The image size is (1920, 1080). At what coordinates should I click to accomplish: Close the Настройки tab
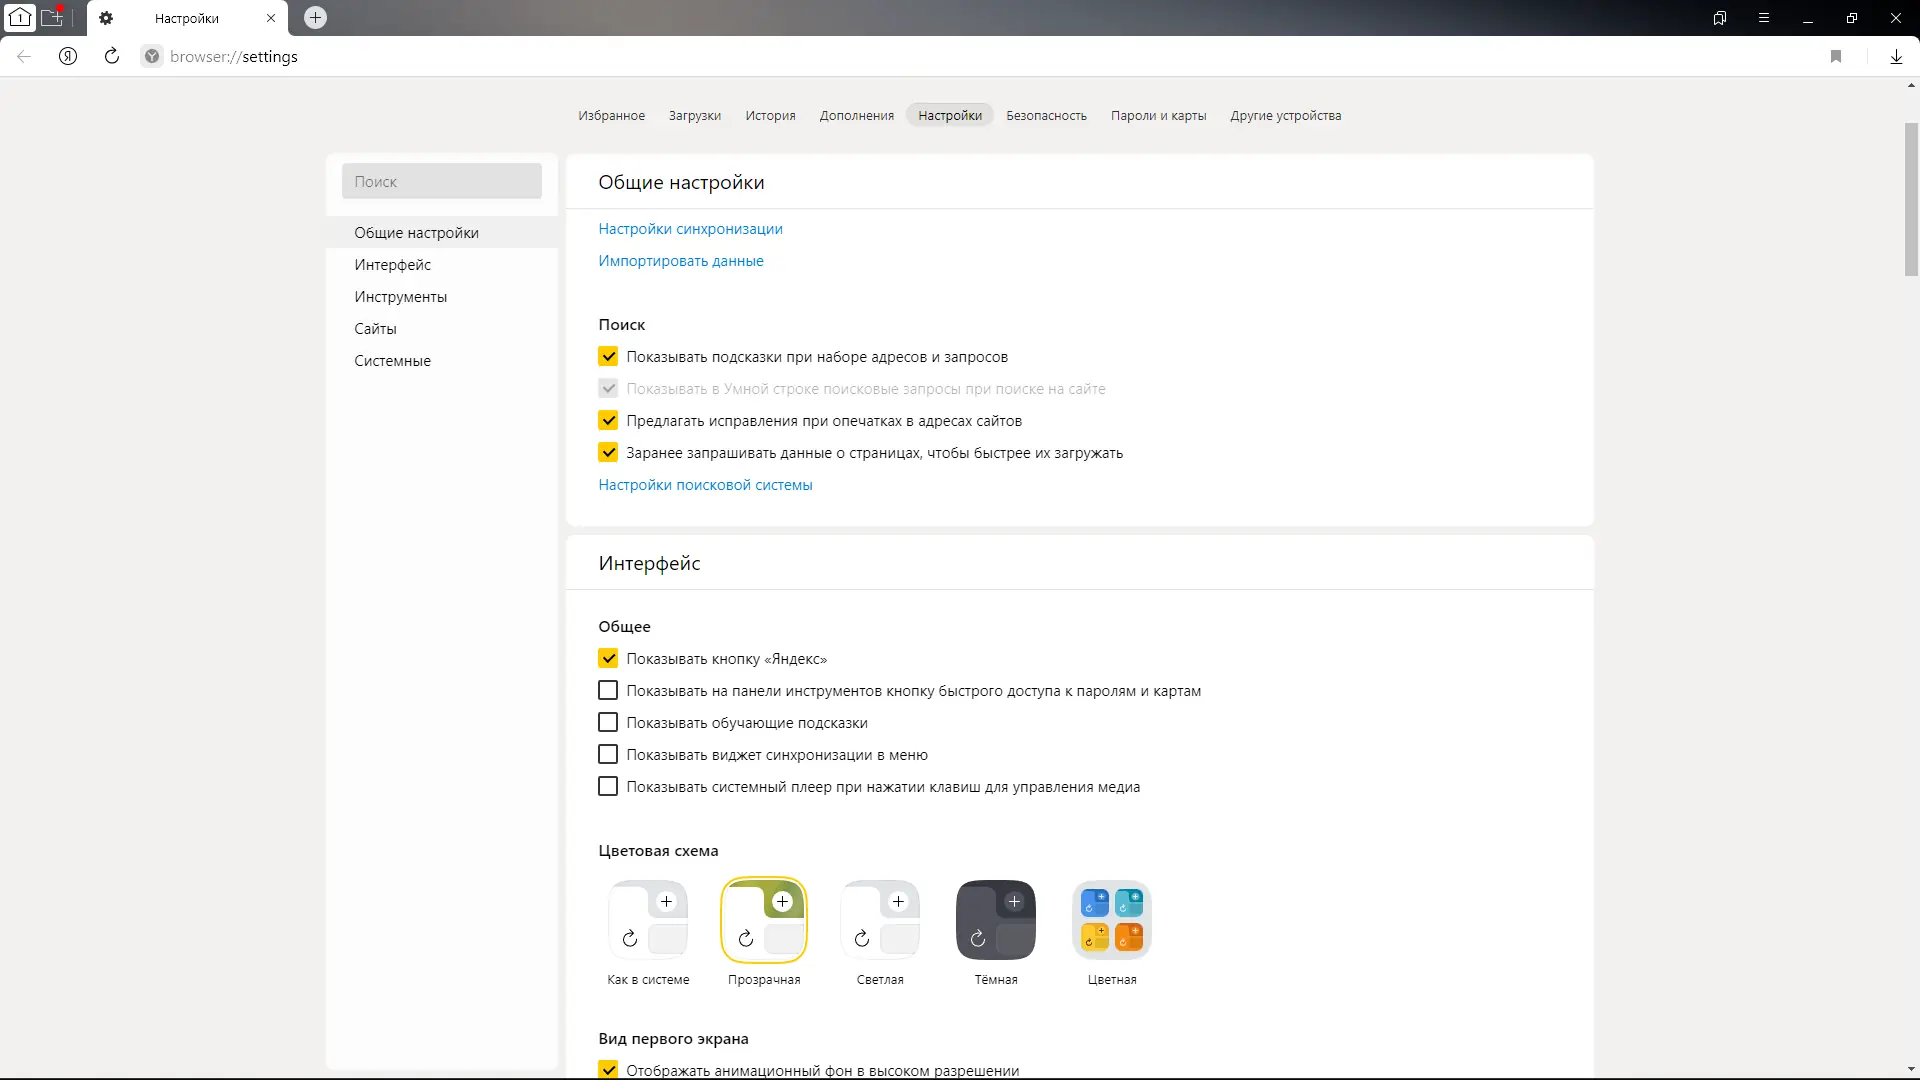click(271, 18)
